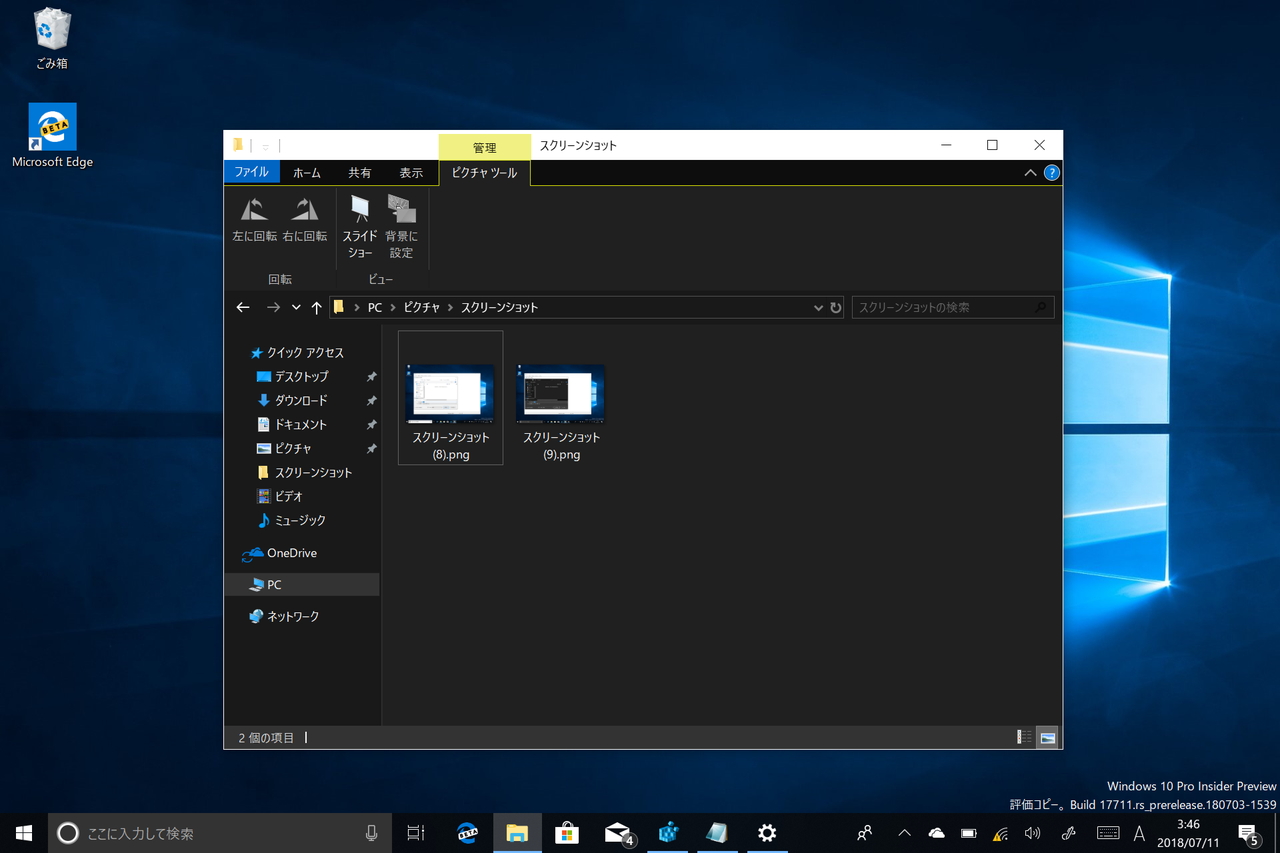Screen dimensions: 1280x853
Task: Toggle the IME input mode A indicator
Action: pyautogui.click(x=1139, y=833)
